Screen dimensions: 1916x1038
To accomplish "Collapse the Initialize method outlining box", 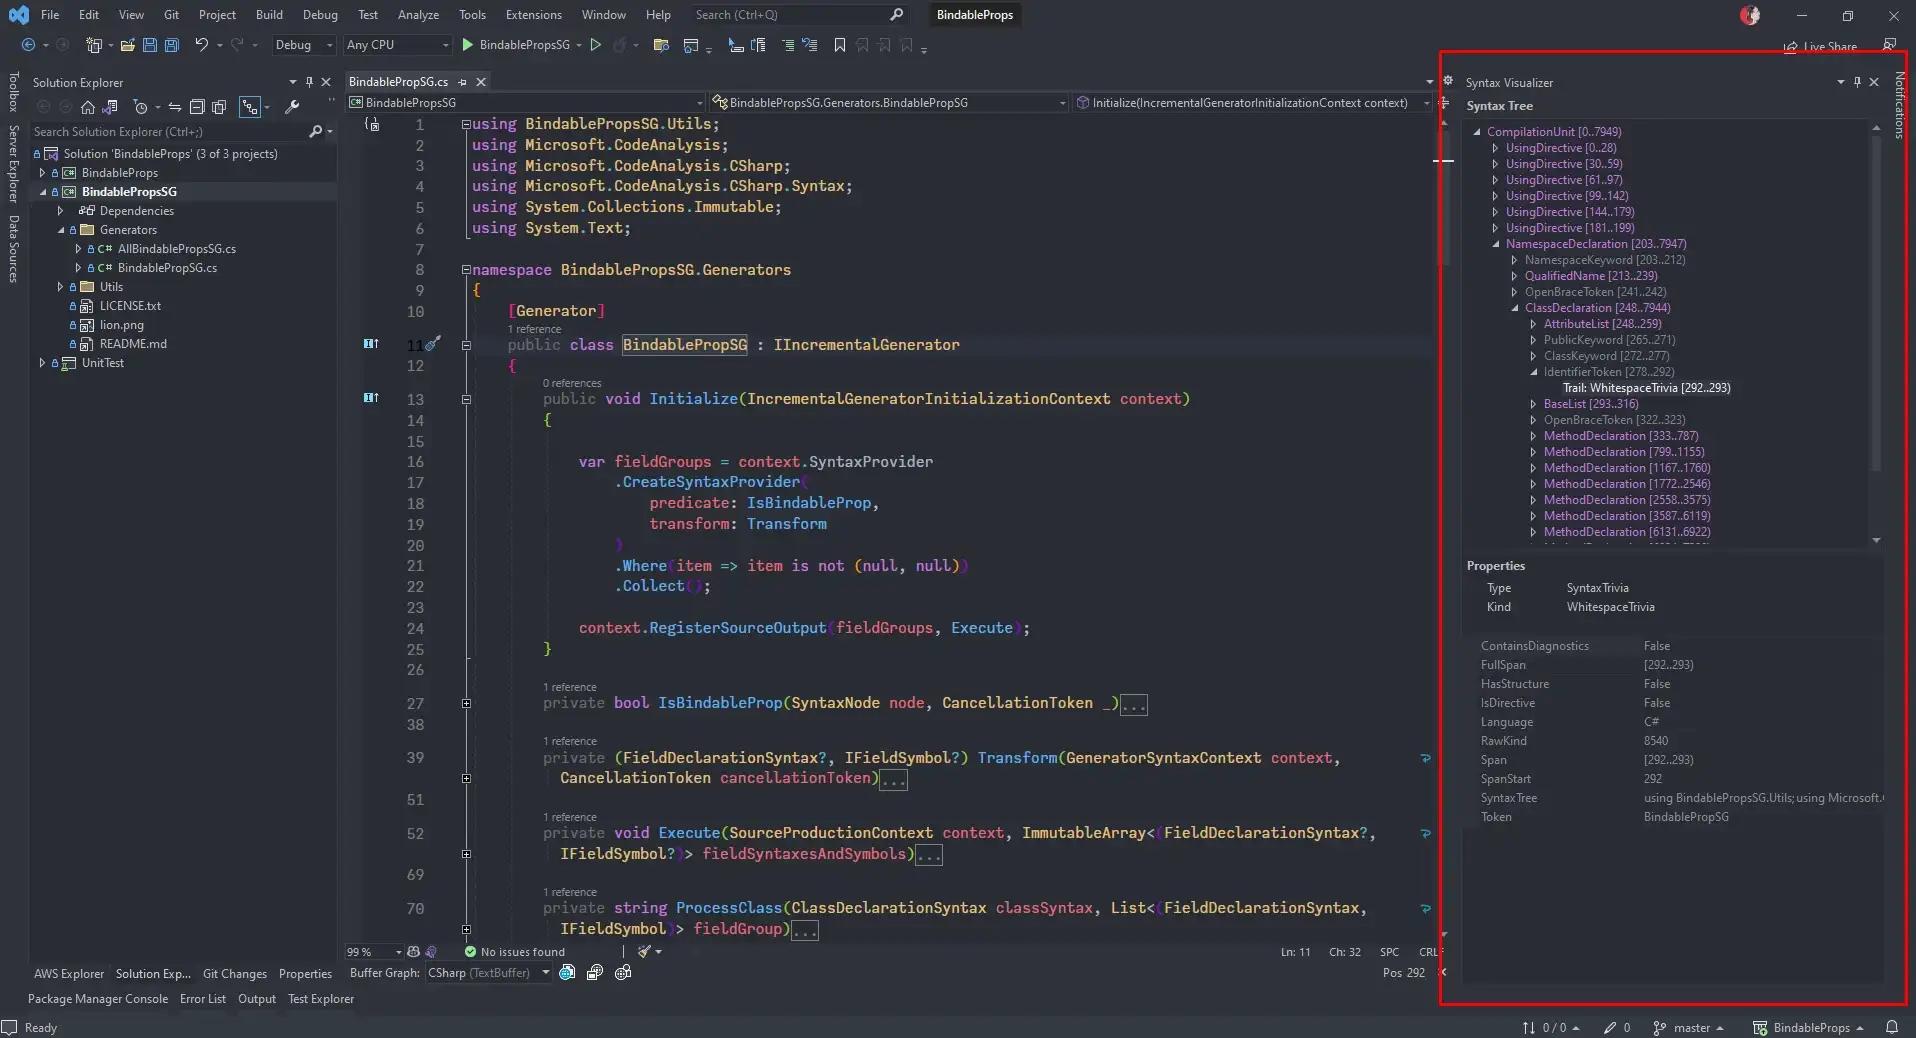I will (x=466, y=399).
